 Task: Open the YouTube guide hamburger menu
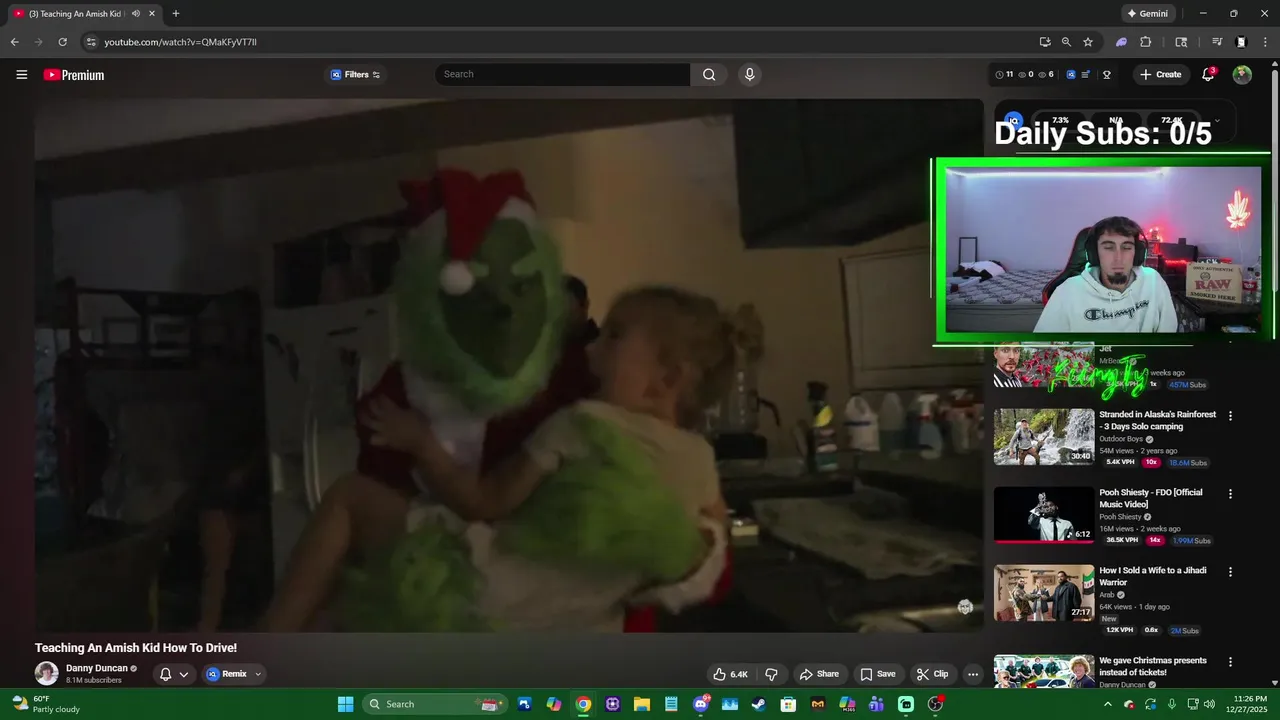click(21, 75)
